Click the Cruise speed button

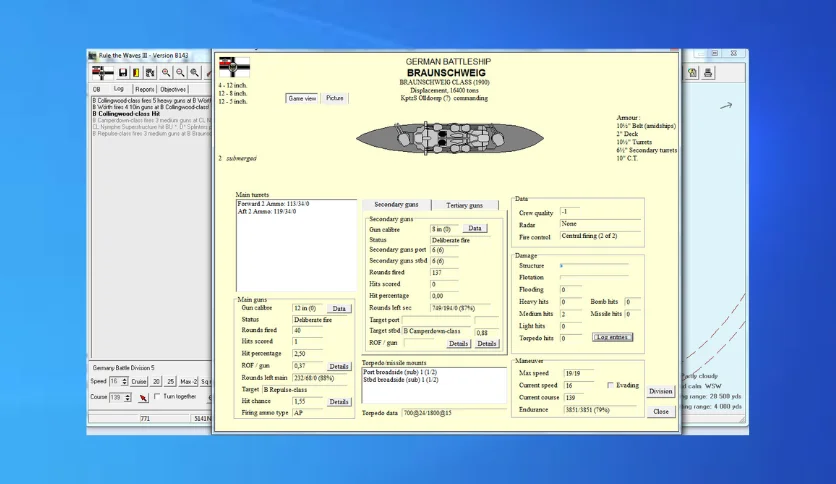139,382
